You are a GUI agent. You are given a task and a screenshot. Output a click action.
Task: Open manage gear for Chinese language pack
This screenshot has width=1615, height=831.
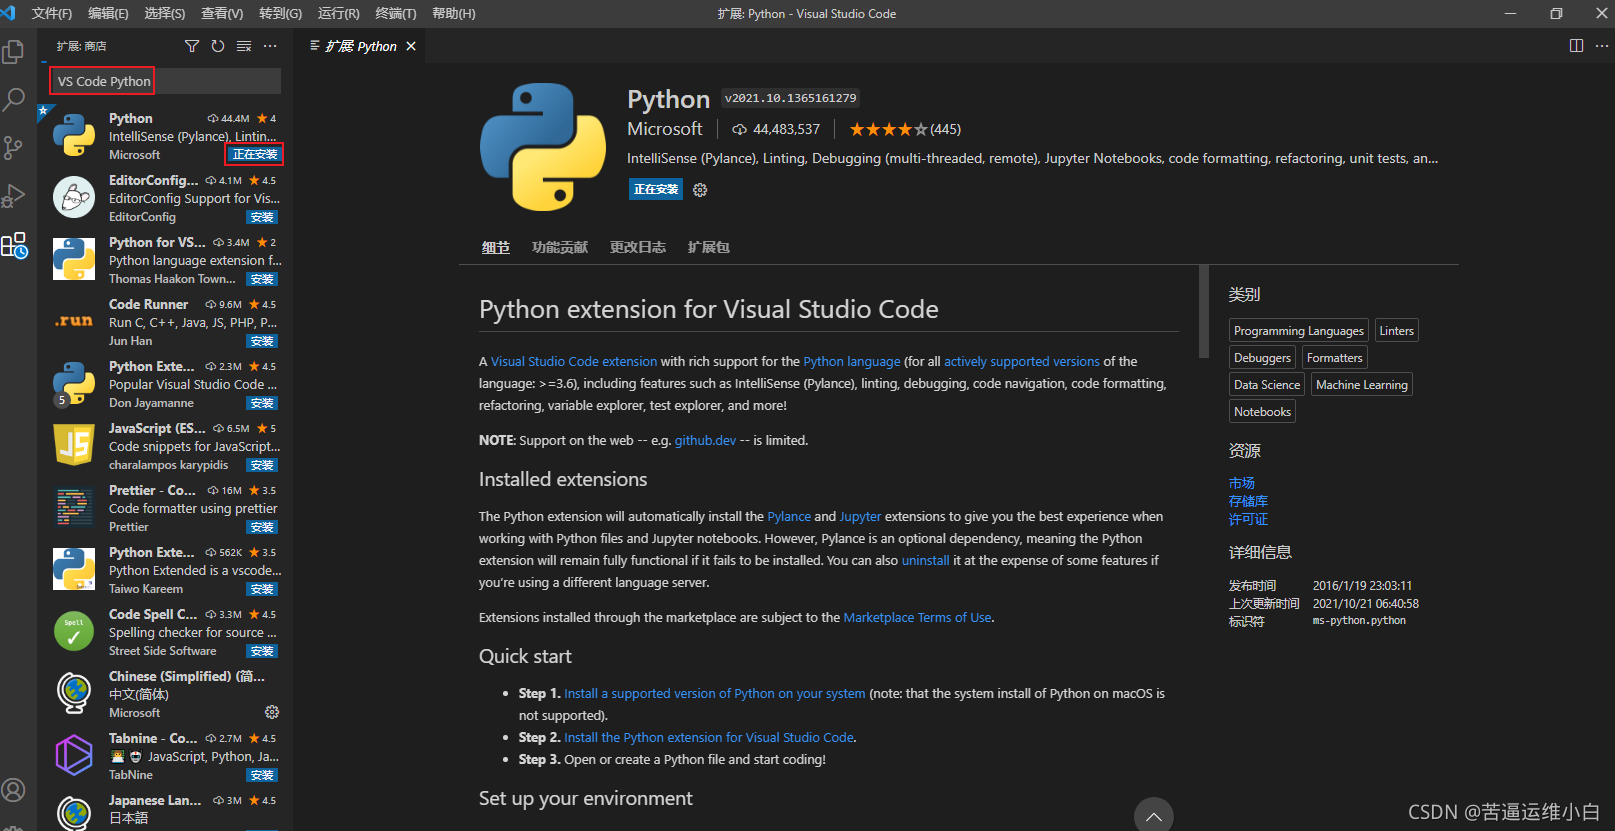(272, 712)
